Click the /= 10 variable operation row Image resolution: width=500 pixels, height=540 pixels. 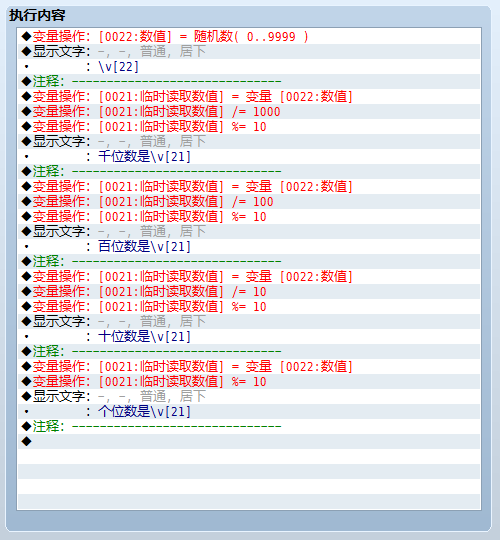coord(249,292)
